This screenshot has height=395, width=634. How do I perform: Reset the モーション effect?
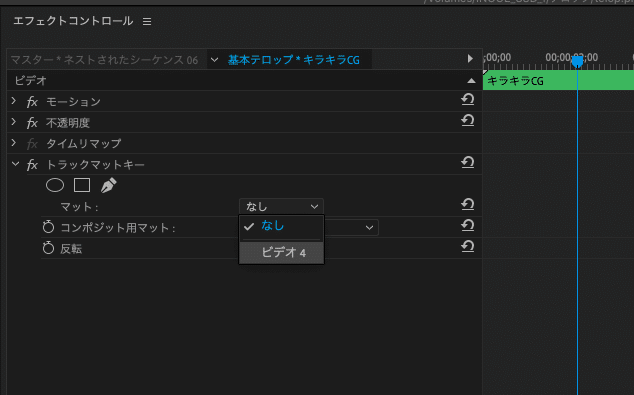pyautogui.click(x=467, y=99)
